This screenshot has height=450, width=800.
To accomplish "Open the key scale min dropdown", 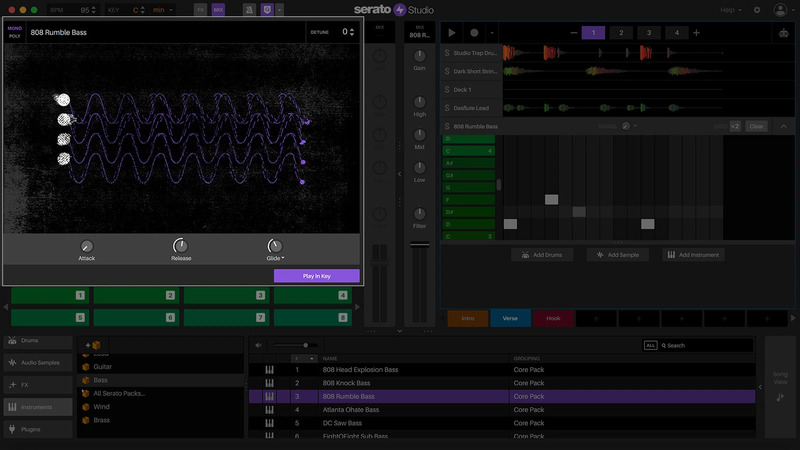I will 161,10.
